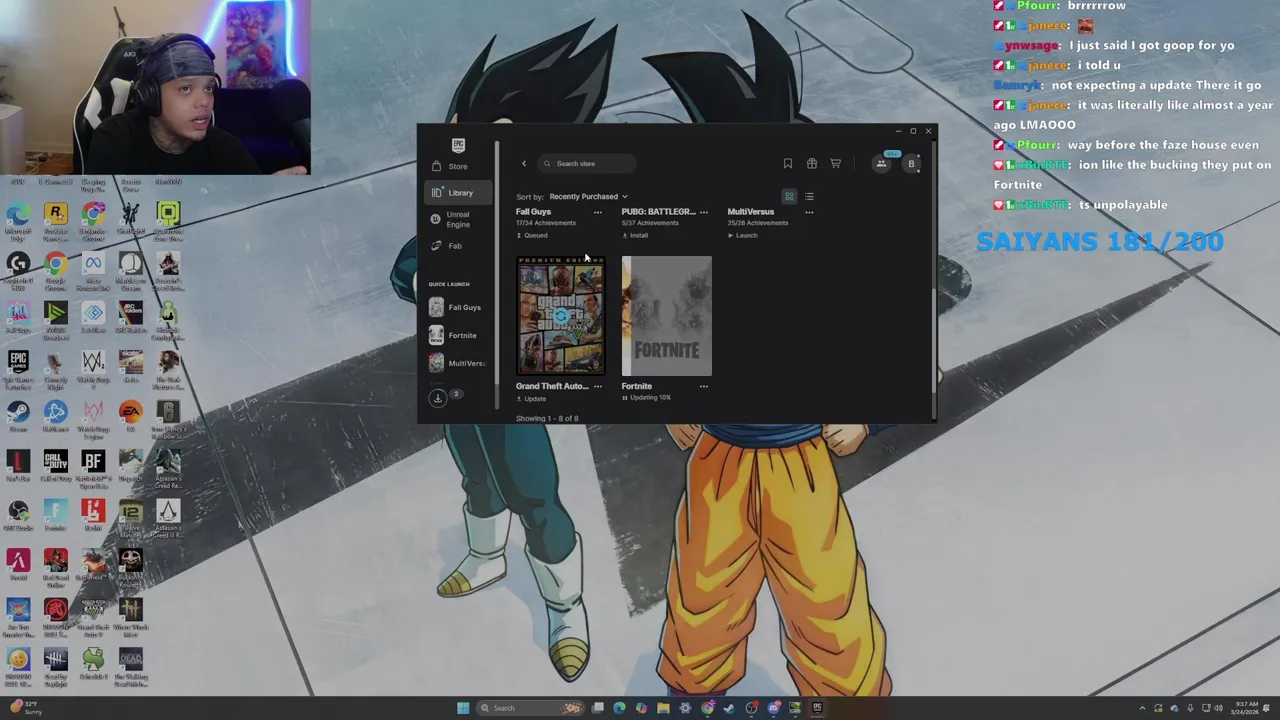
Task: Select Library in the Epic sidebar
Action: (x=459, y=193)
